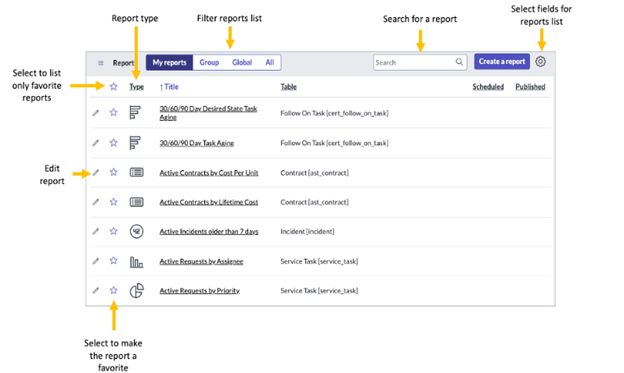This screenshot has width=624, height=373.
Task: Edit the Active Contracts by Lifetime Cost report
Action: [96, 202]
